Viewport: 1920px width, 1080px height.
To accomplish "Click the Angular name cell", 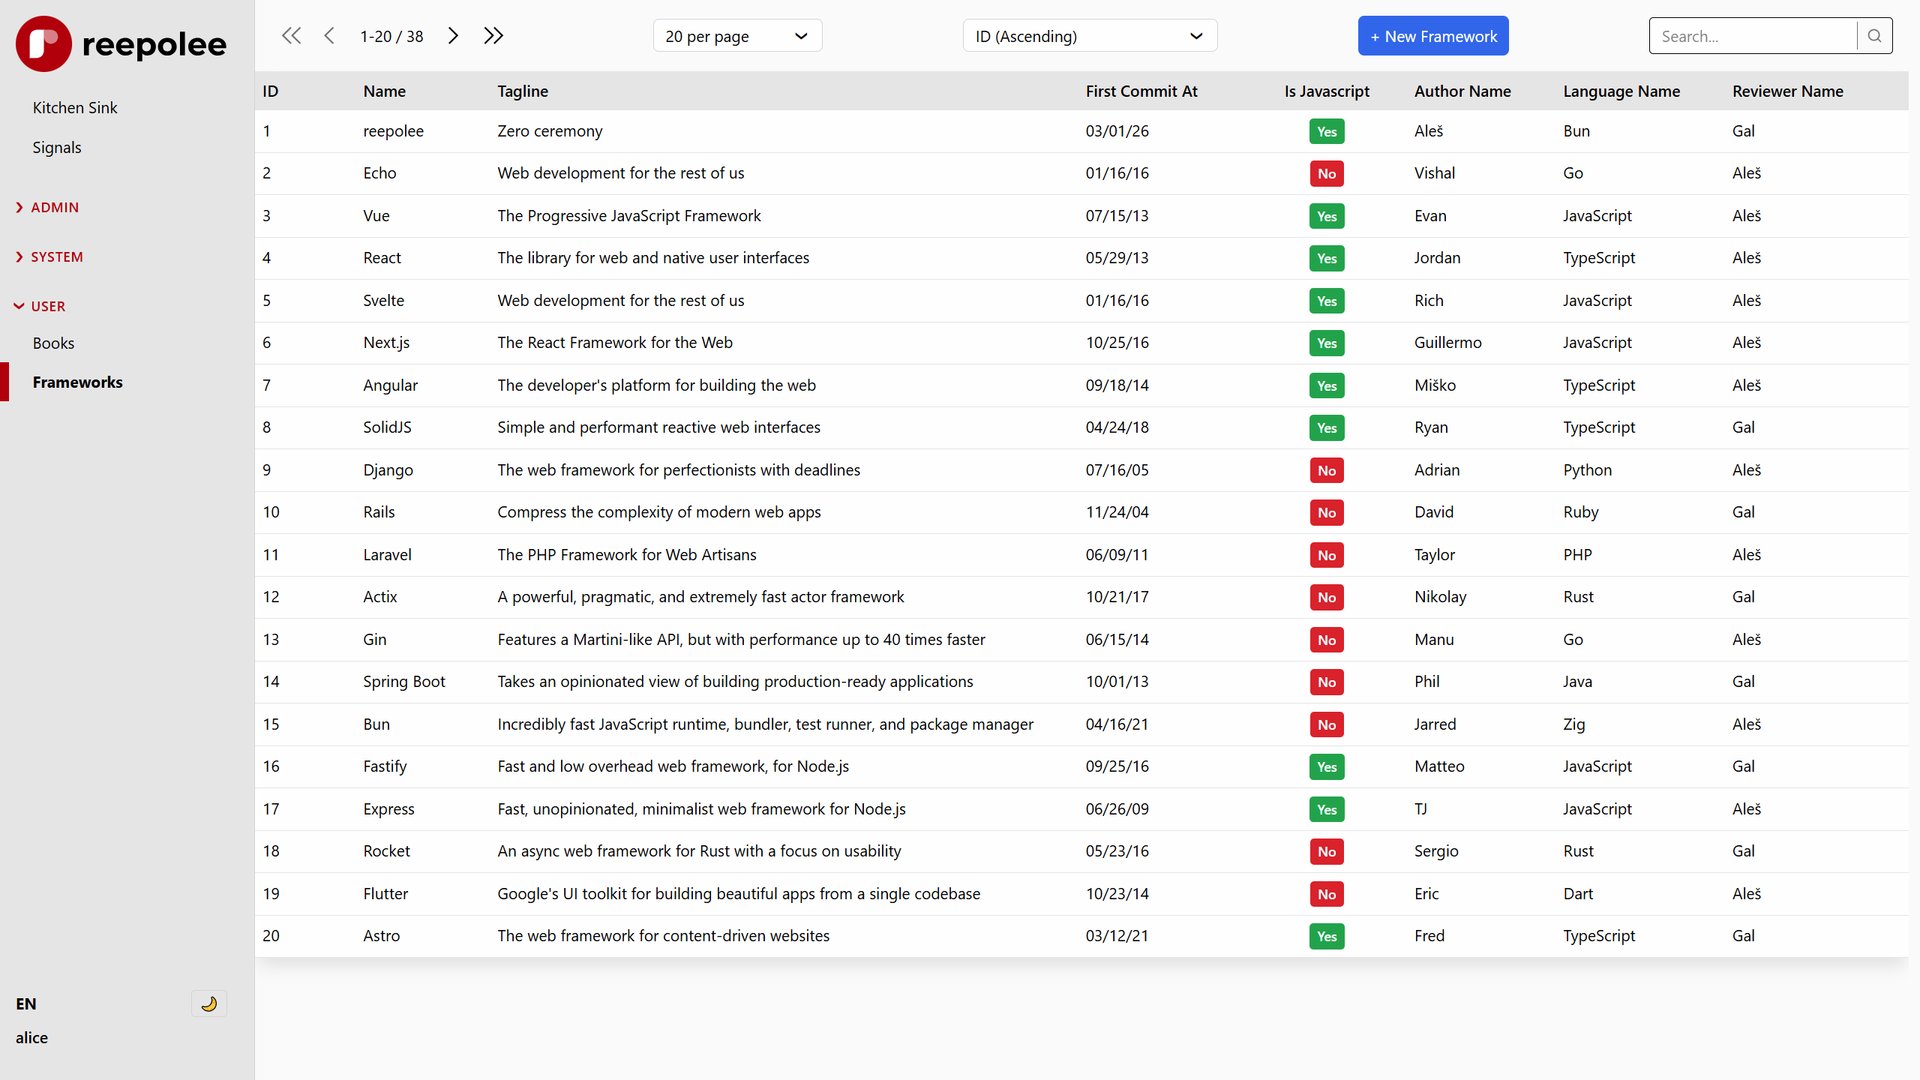I will (390, 385).
